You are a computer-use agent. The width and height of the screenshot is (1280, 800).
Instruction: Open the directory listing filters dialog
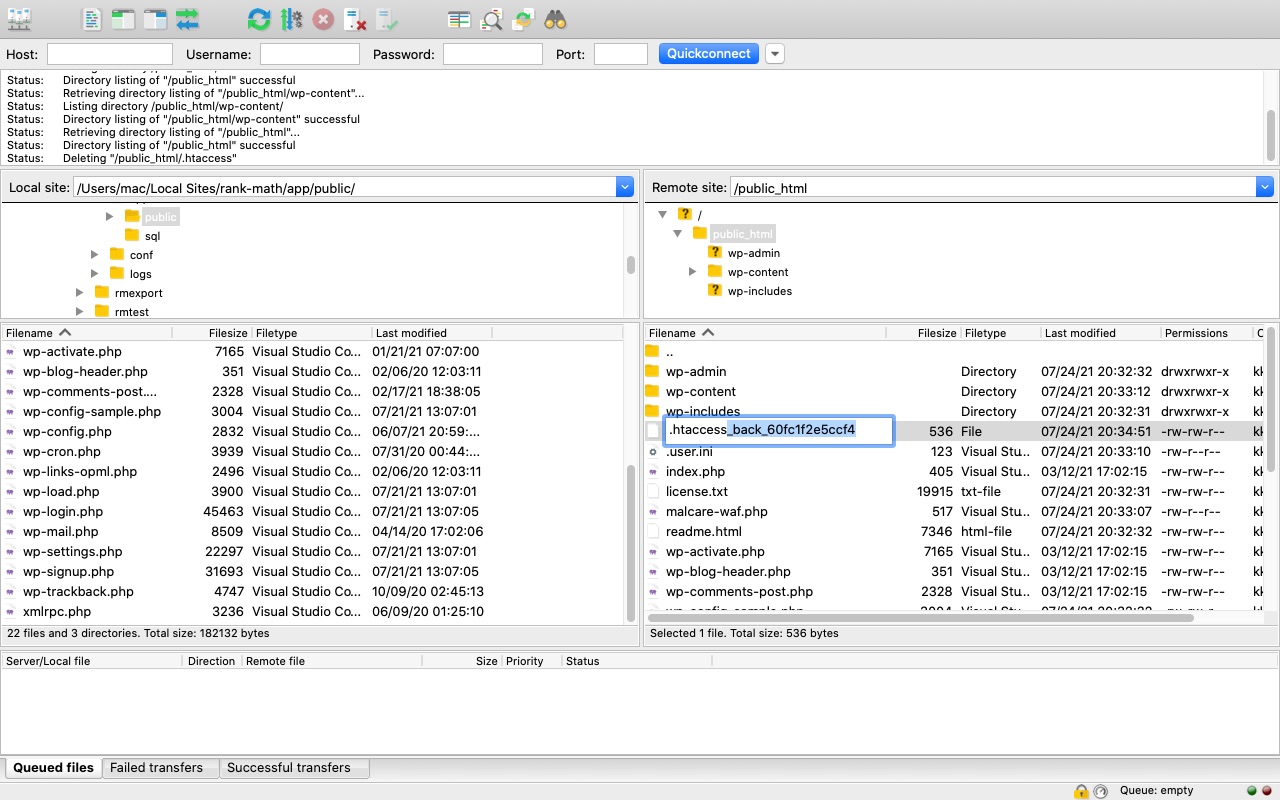coord(459,18)
